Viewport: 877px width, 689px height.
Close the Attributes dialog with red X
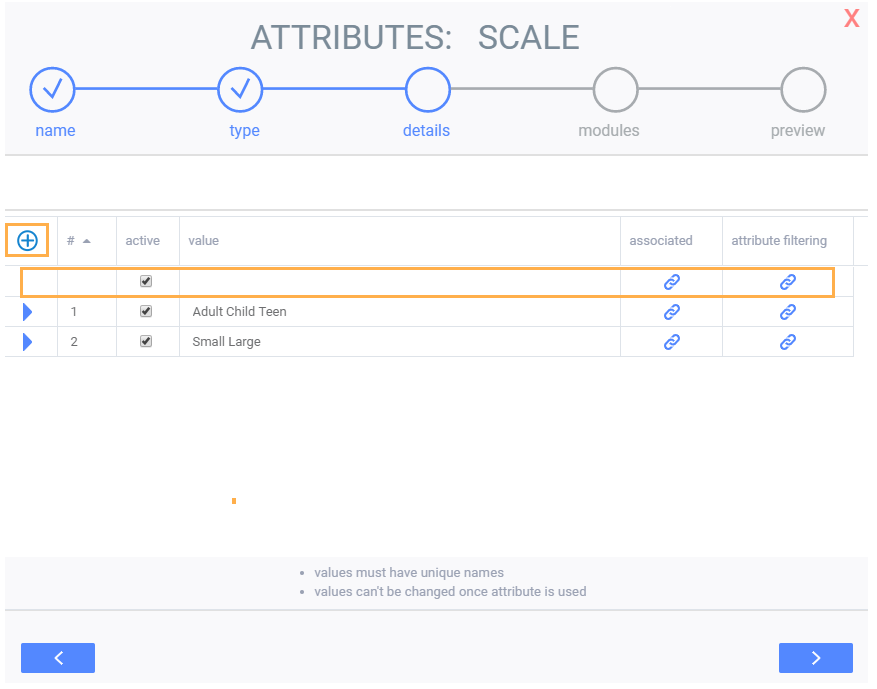pos(852,18)
